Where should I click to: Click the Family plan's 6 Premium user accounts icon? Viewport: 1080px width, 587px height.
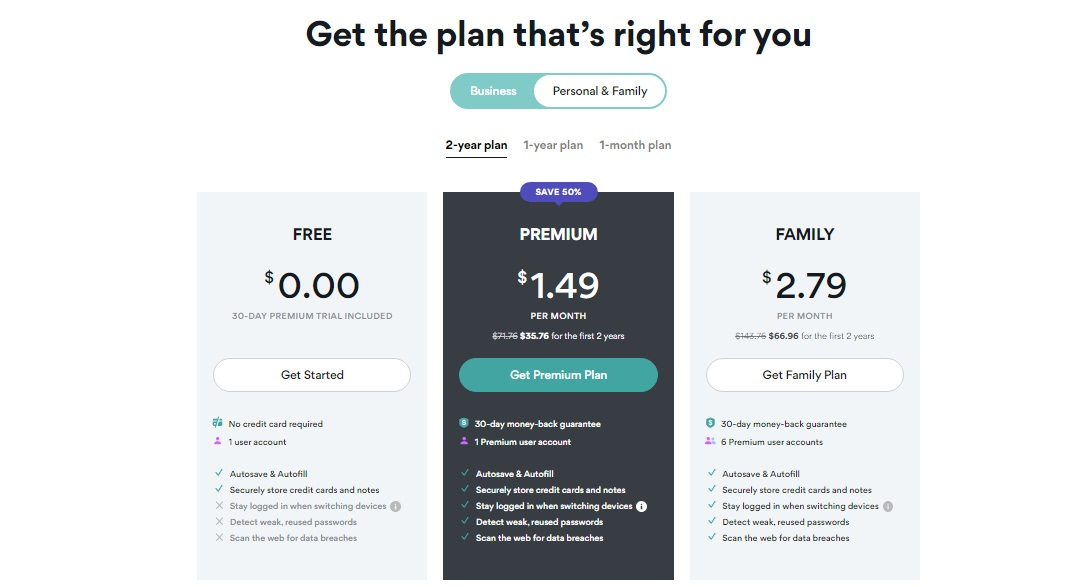pos(710,441)
